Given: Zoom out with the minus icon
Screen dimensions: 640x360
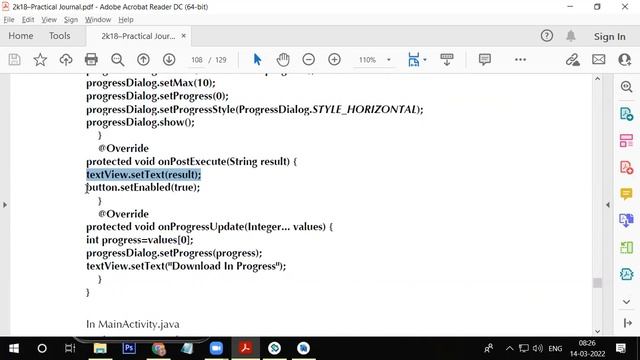Looking at the screenshot, I should coord(309,60).
